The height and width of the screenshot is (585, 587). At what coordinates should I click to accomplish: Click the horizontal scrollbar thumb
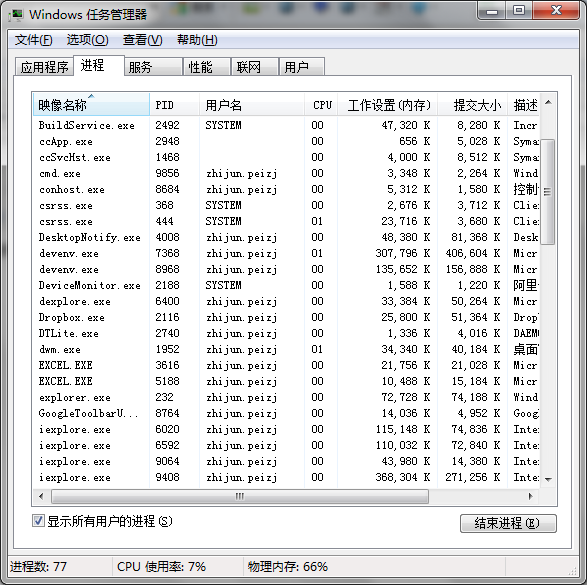[x=240, y=496]
